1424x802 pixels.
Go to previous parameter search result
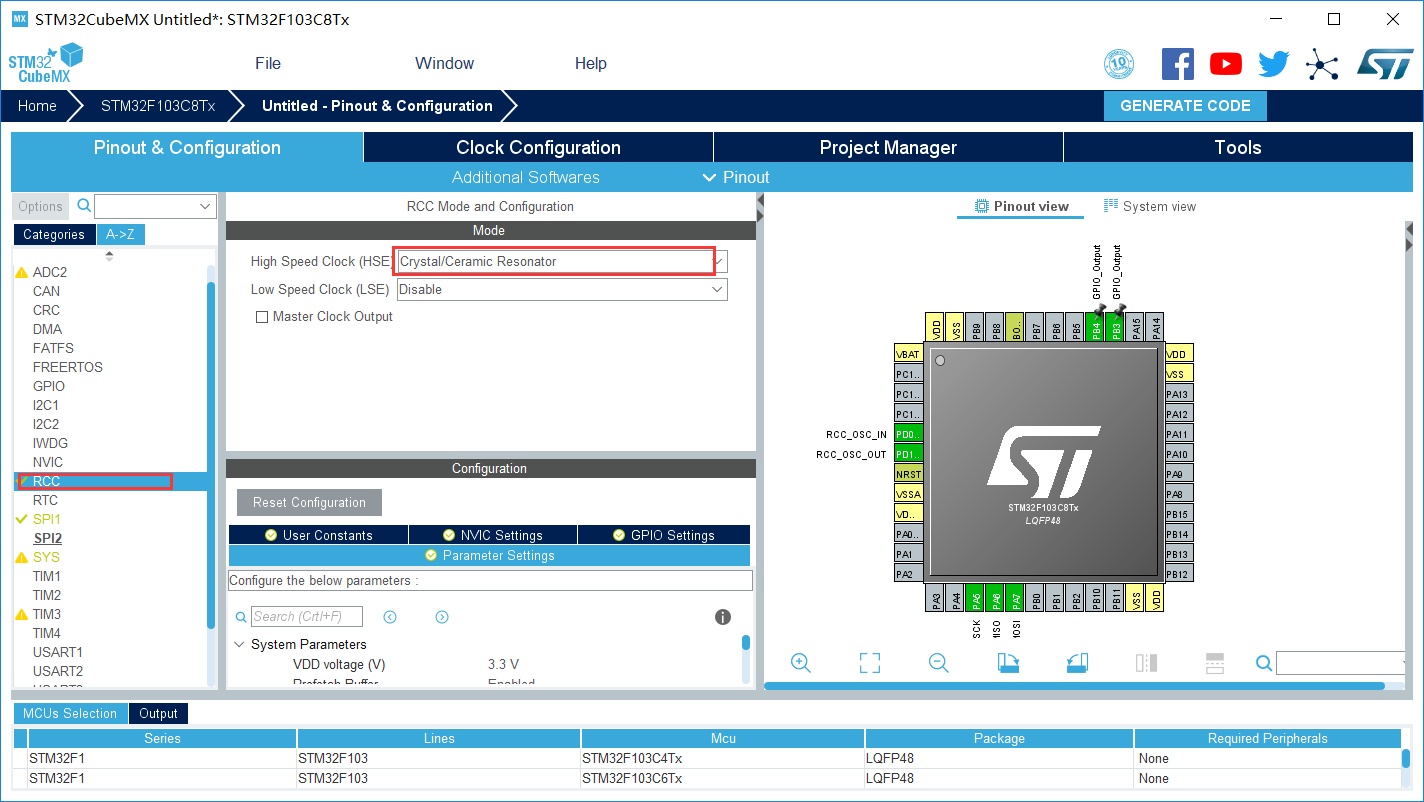coord(390,617)
